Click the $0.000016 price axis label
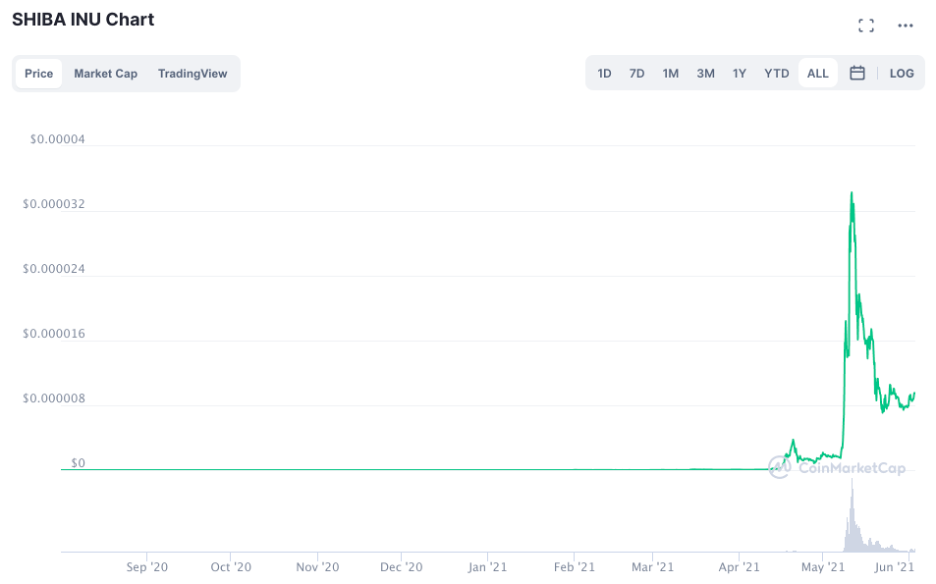The height and width of the screenshot is (584, 936). [54, 334]
